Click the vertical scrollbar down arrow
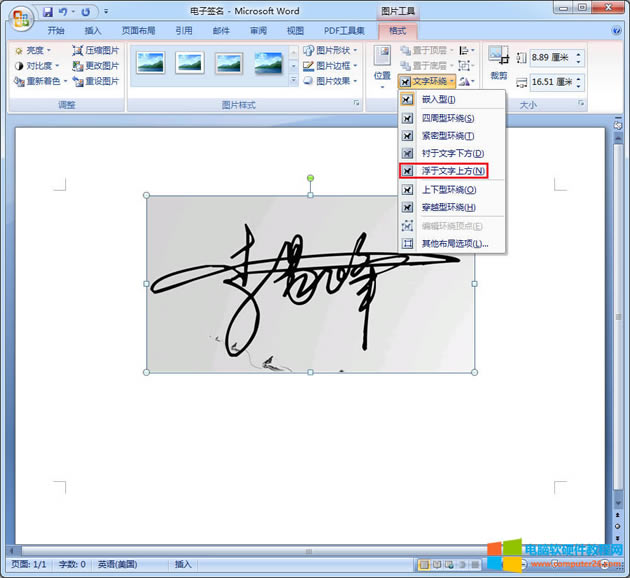 tap(618, 503)
